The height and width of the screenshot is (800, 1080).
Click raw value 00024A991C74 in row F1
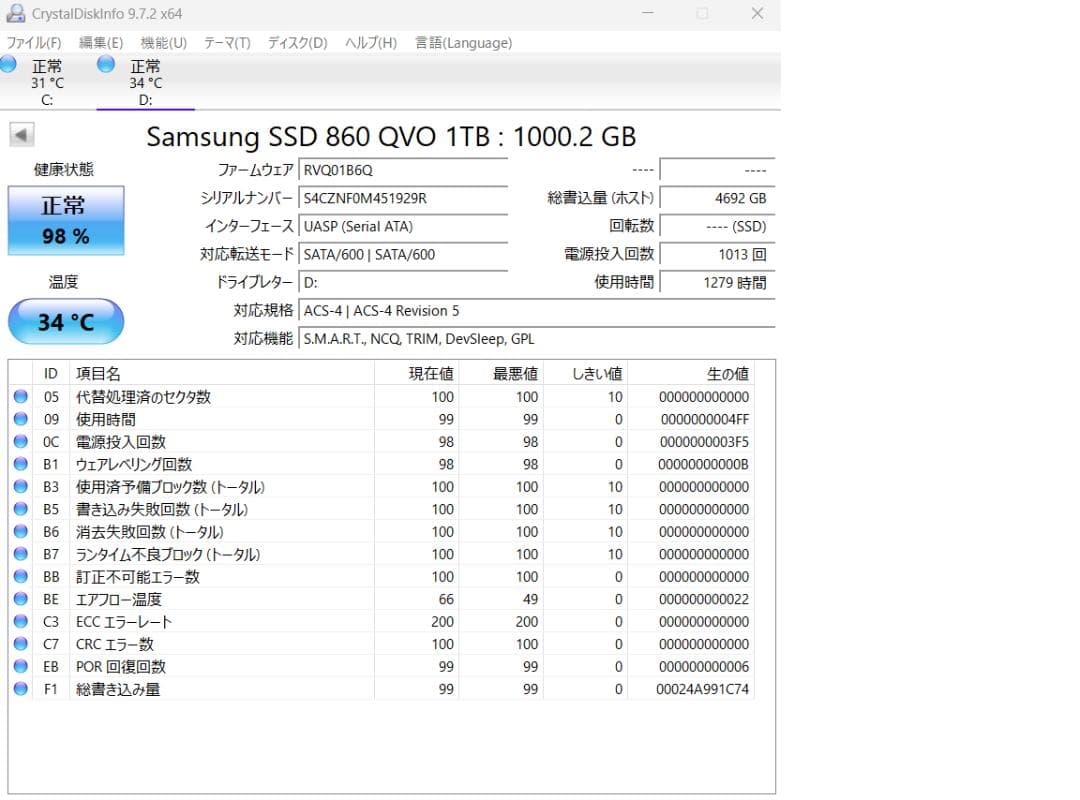(x=703, y=689)
